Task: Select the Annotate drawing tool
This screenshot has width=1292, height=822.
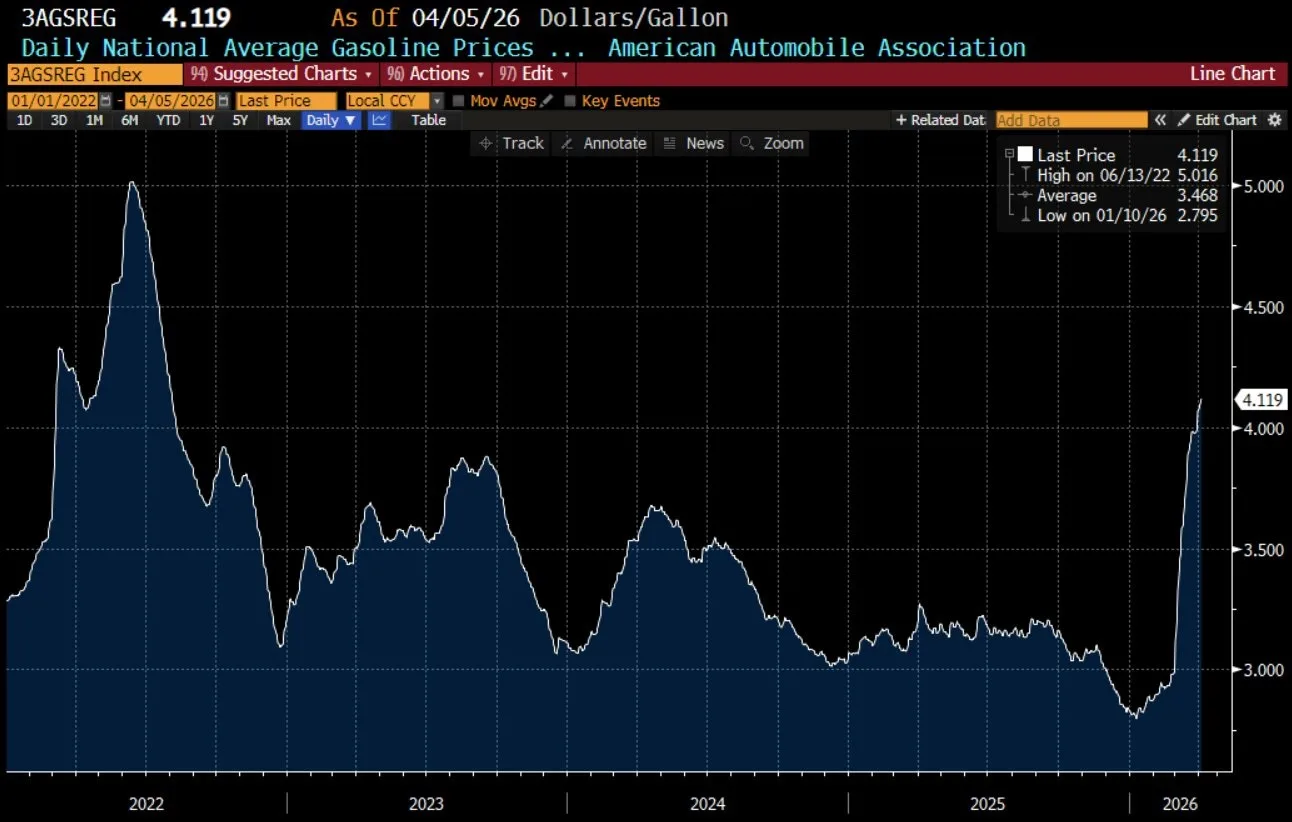Action: coord(603,143)
